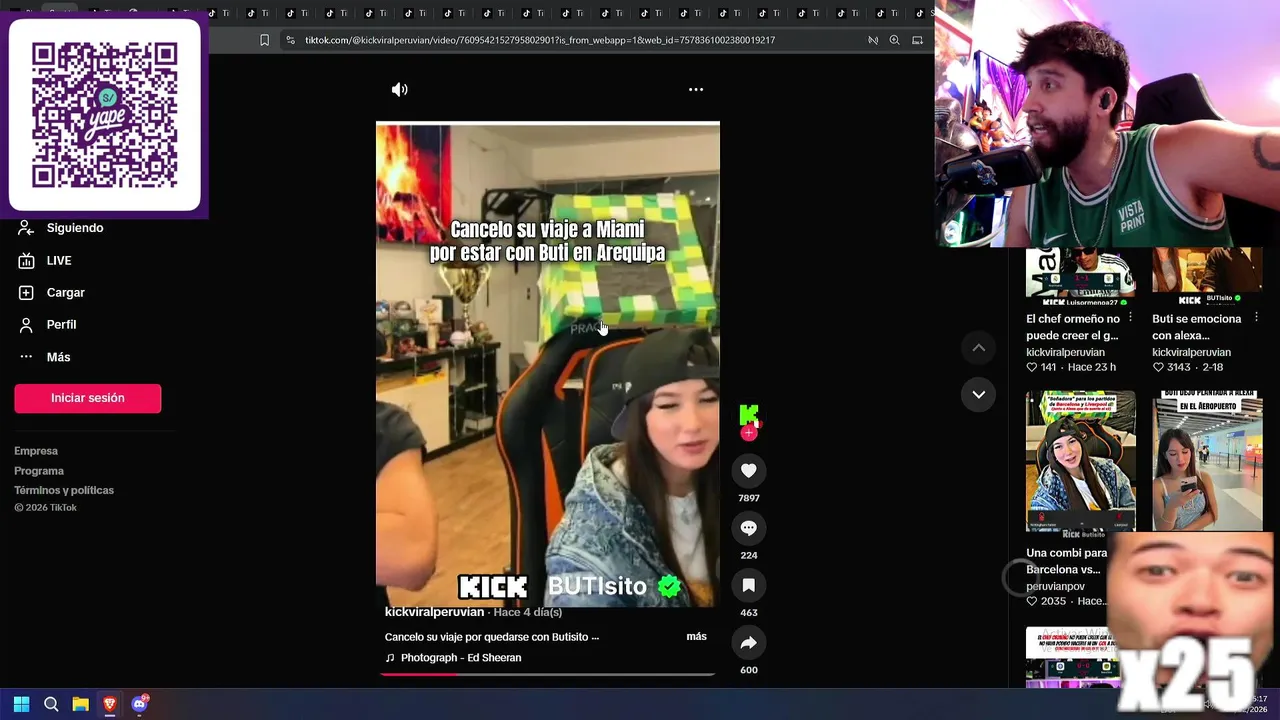
Task: Open creator's green K avatar
Action: point(749,414)
